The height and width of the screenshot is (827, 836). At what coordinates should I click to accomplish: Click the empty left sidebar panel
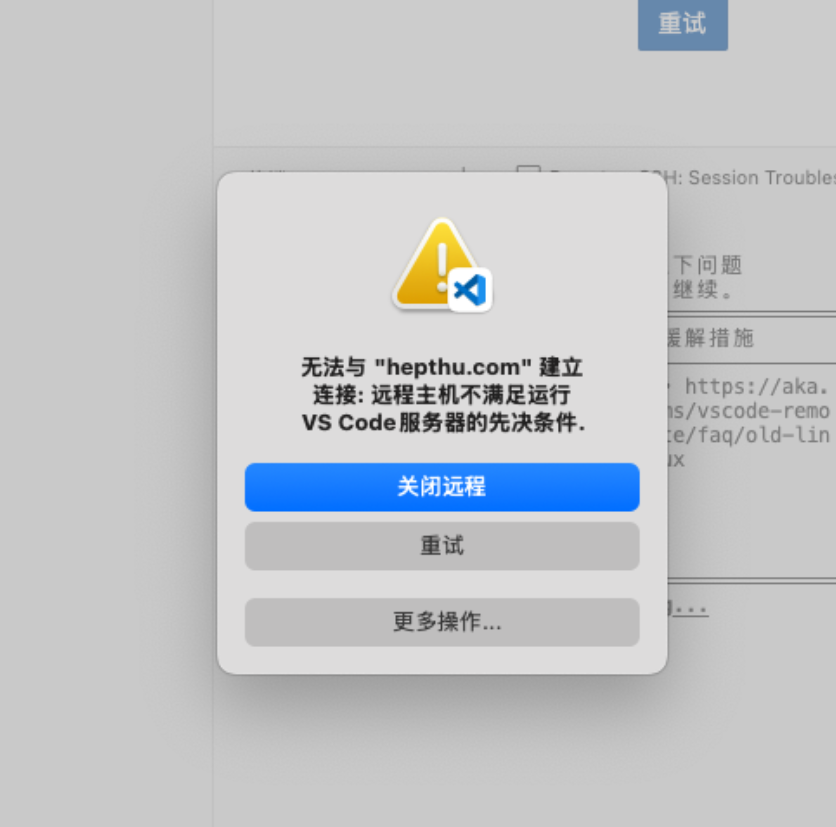pos(106,413)
